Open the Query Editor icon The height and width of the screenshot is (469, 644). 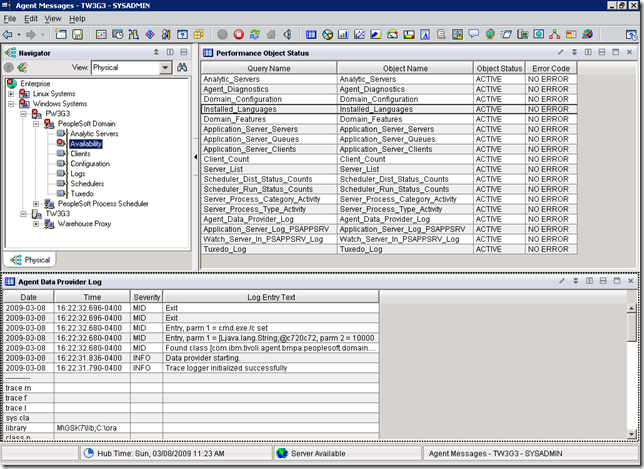coord(182,34)
